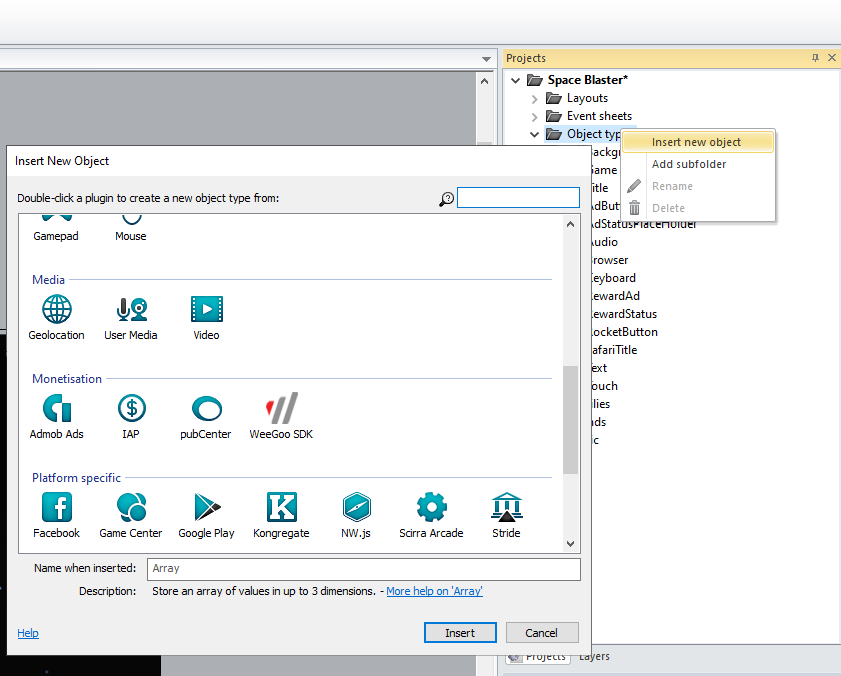Click the IAP monetisation plugin
841x676 pixels.
[131, 408]
